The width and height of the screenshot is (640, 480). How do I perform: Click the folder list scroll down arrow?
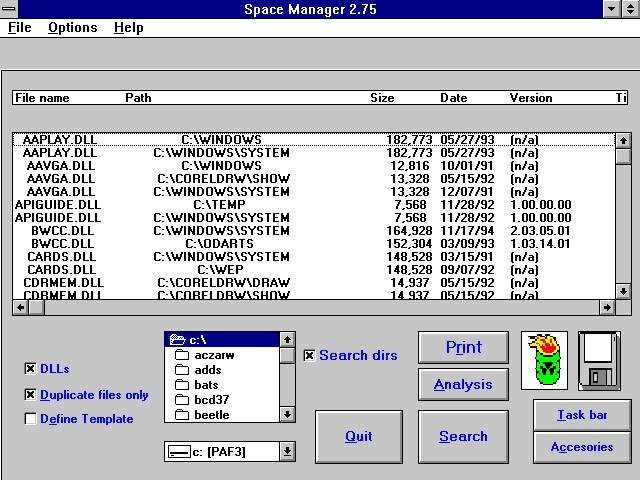pyautogui.click(x=288, y=414)
